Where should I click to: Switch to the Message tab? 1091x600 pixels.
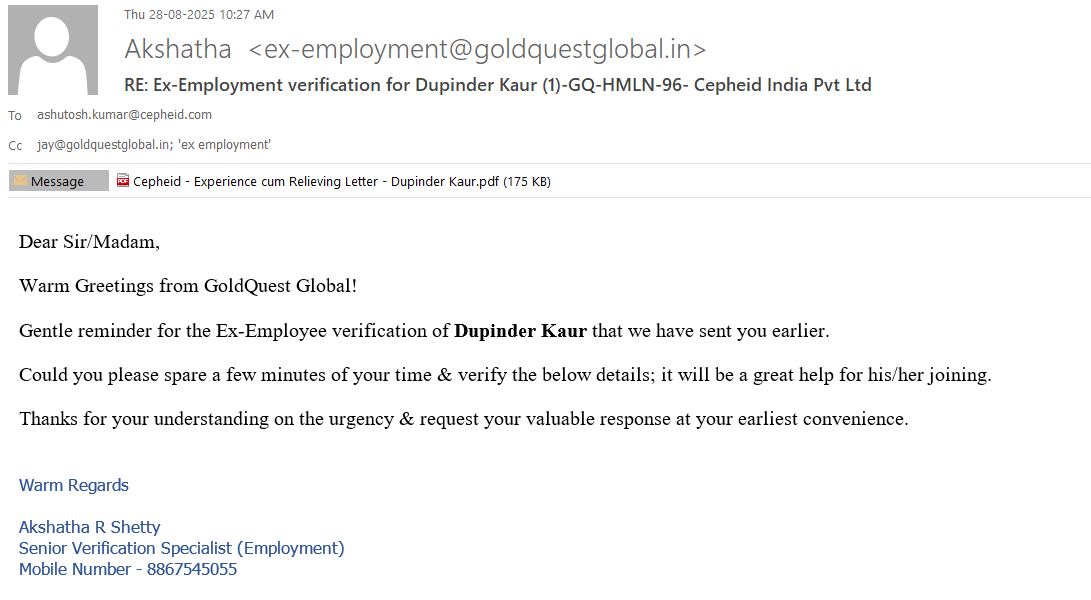[x=58, y=181]
